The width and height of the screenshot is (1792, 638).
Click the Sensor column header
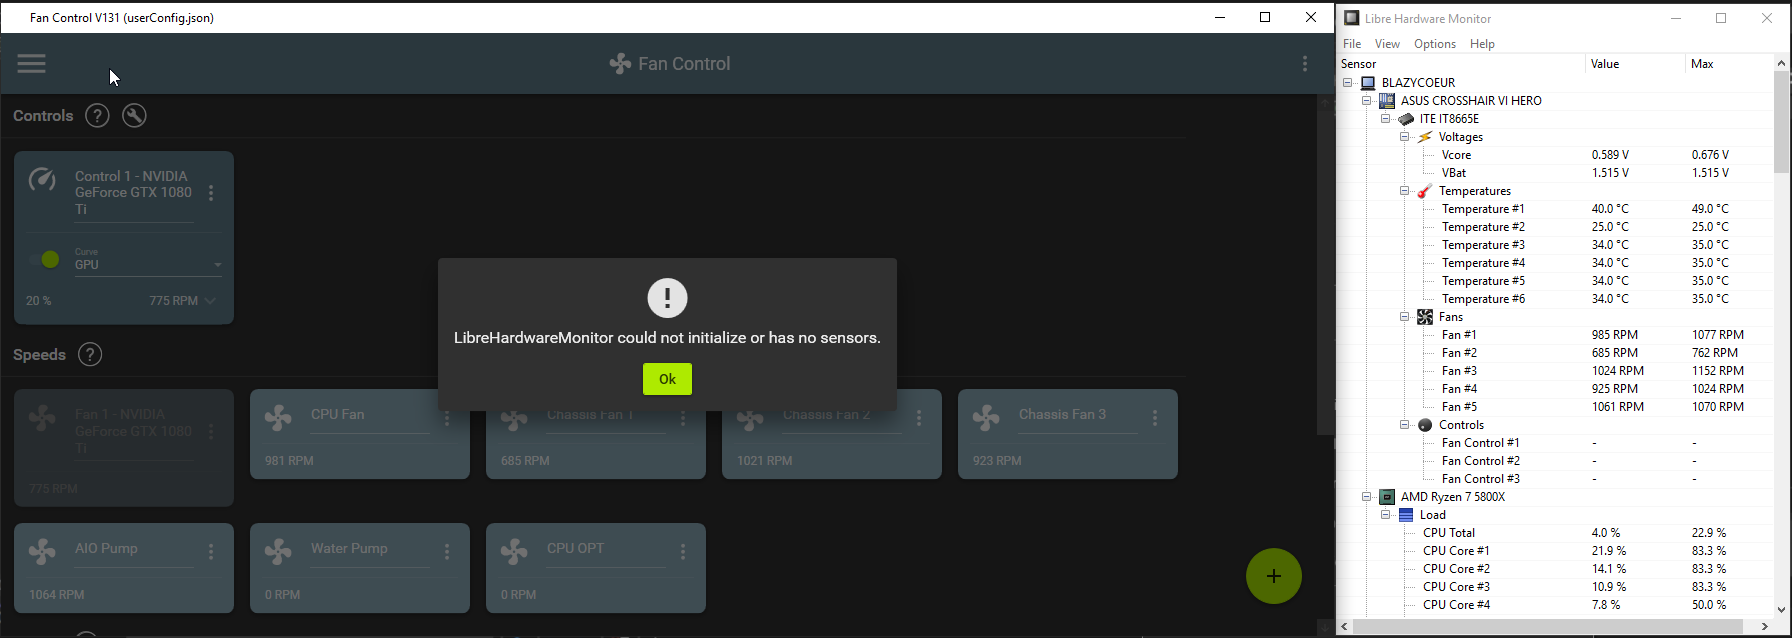click(x=1461, y=64)
